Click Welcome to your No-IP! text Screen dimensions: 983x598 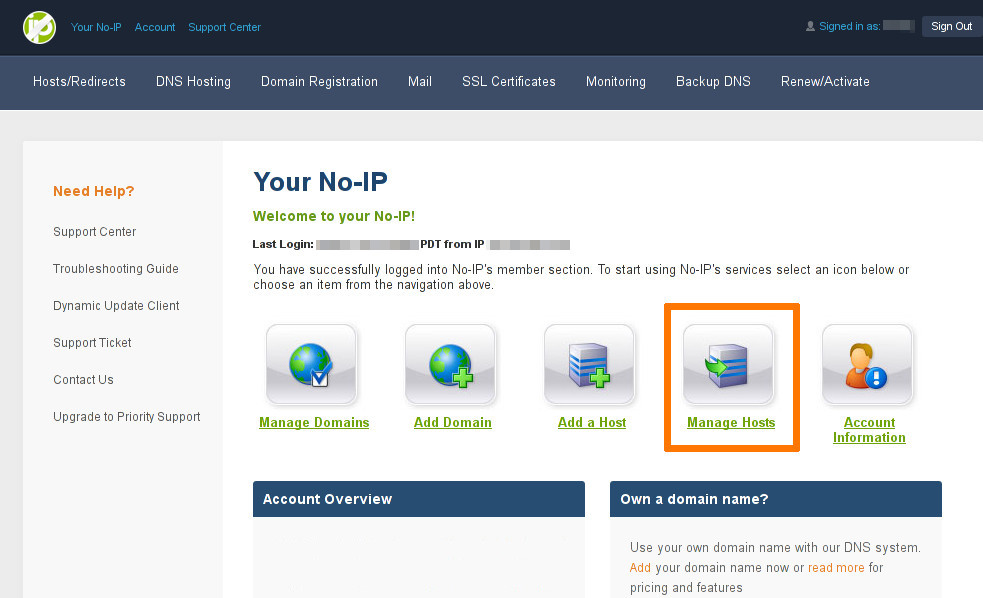pyautogui.click(x=334, y=216)
